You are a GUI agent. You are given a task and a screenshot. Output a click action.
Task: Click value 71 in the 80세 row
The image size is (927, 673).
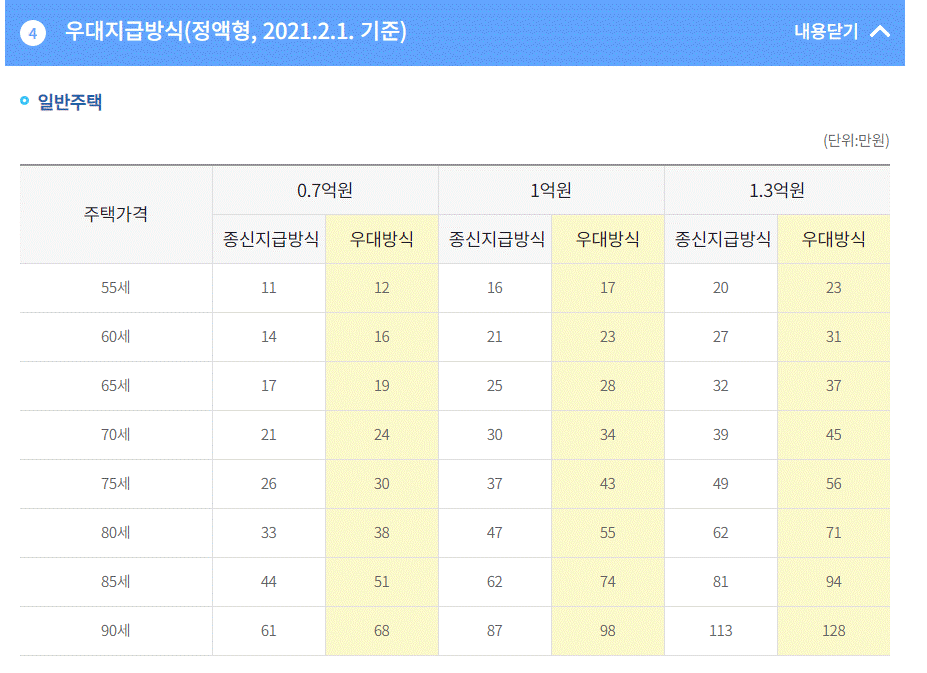[834, 533]
